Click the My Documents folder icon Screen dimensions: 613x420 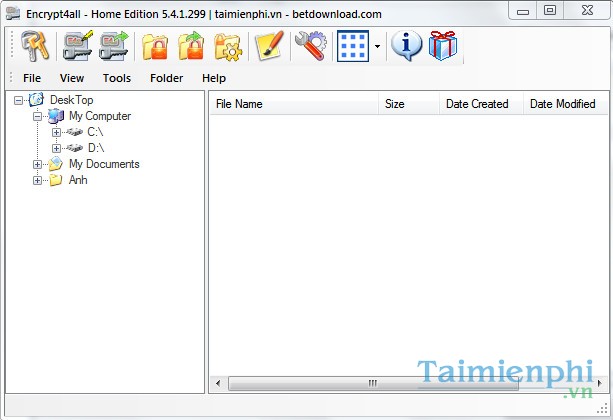56,164
